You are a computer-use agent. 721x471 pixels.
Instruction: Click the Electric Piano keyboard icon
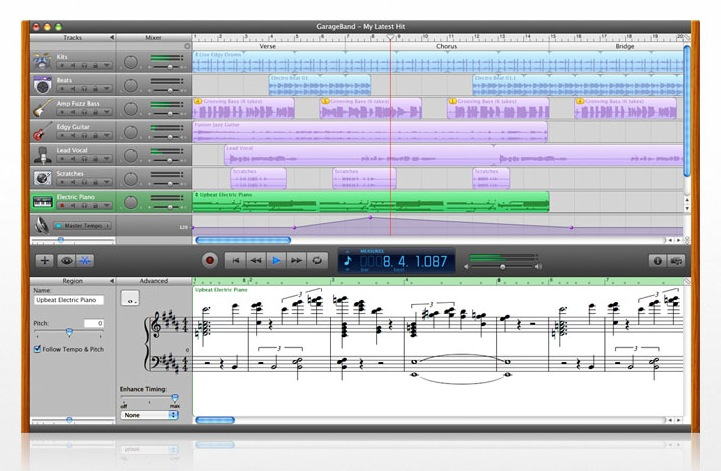click(43, 201)
